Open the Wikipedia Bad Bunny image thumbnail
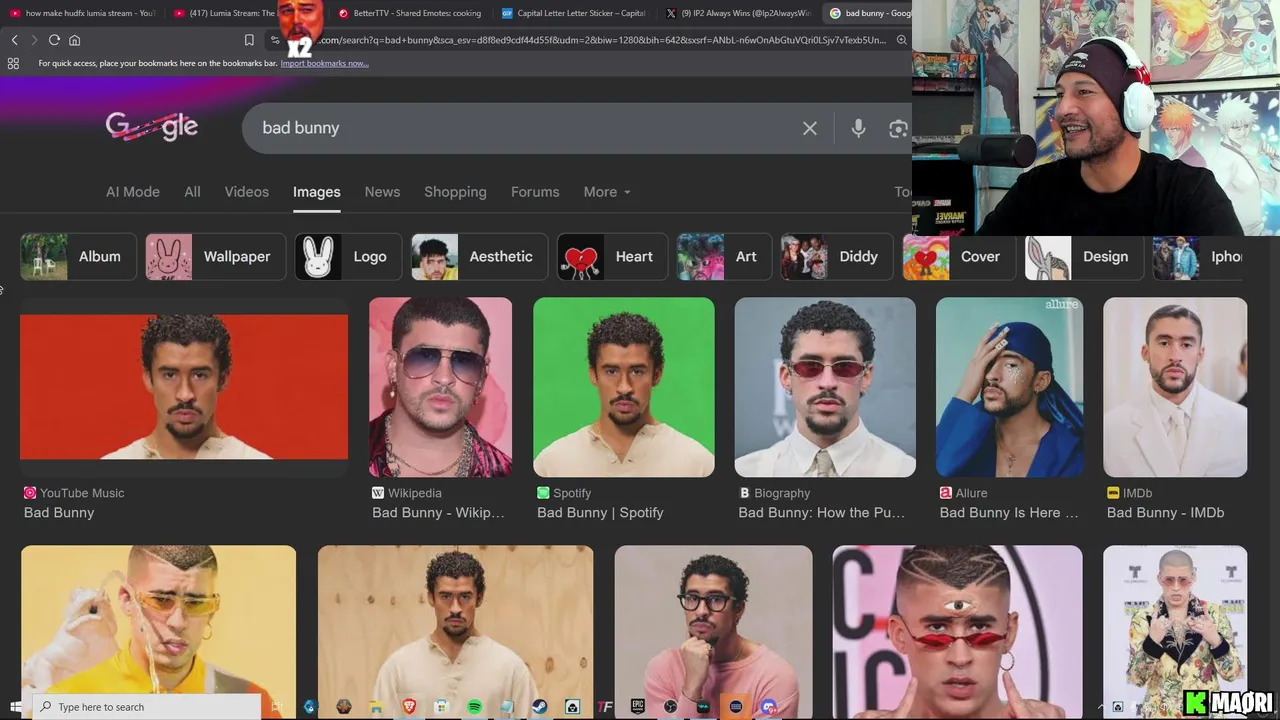This screenshot has width=1280, height=720. 440,387
